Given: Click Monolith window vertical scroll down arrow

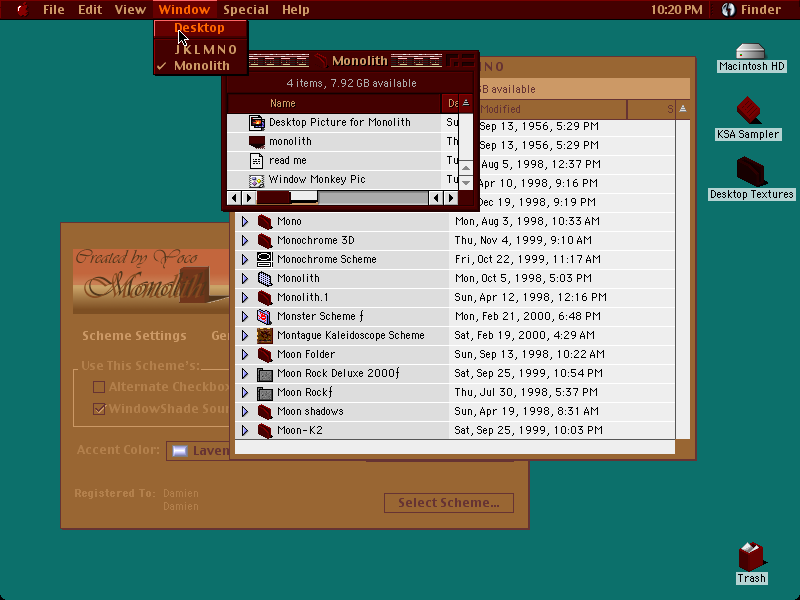Looking at the screenshot, I should (x=466, y=182).
